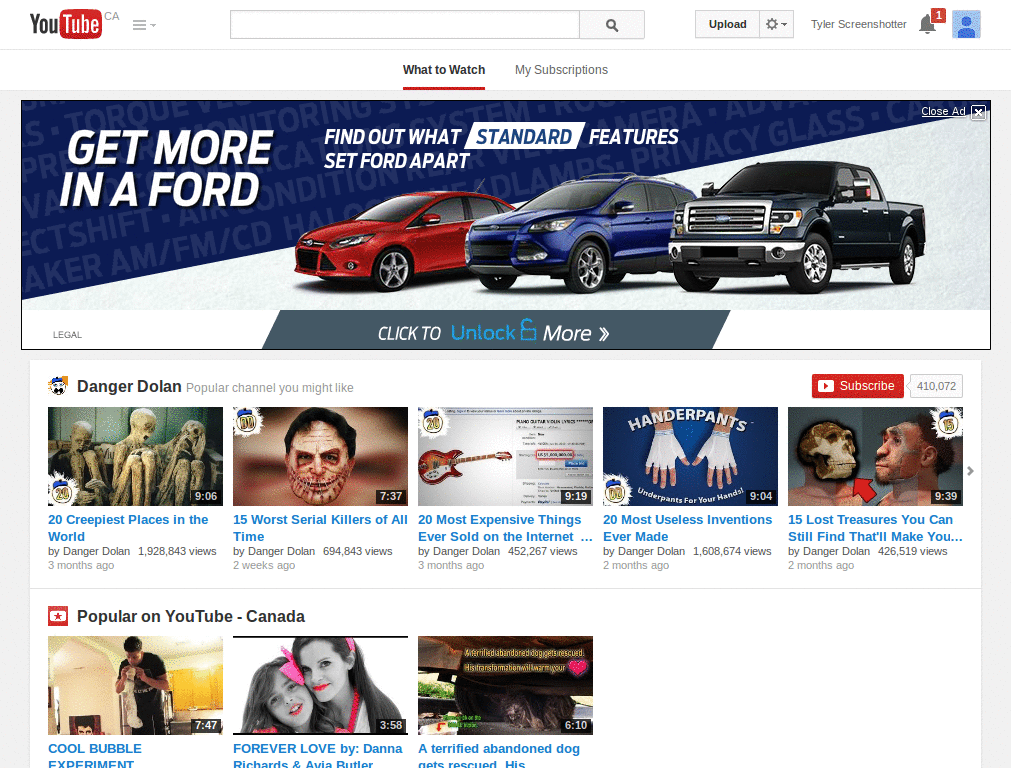The height and width of the screenshot is (768, 1024).
Task: Open the settings gear dropdown
Action: pyautogui.click(x=776, y=24)
